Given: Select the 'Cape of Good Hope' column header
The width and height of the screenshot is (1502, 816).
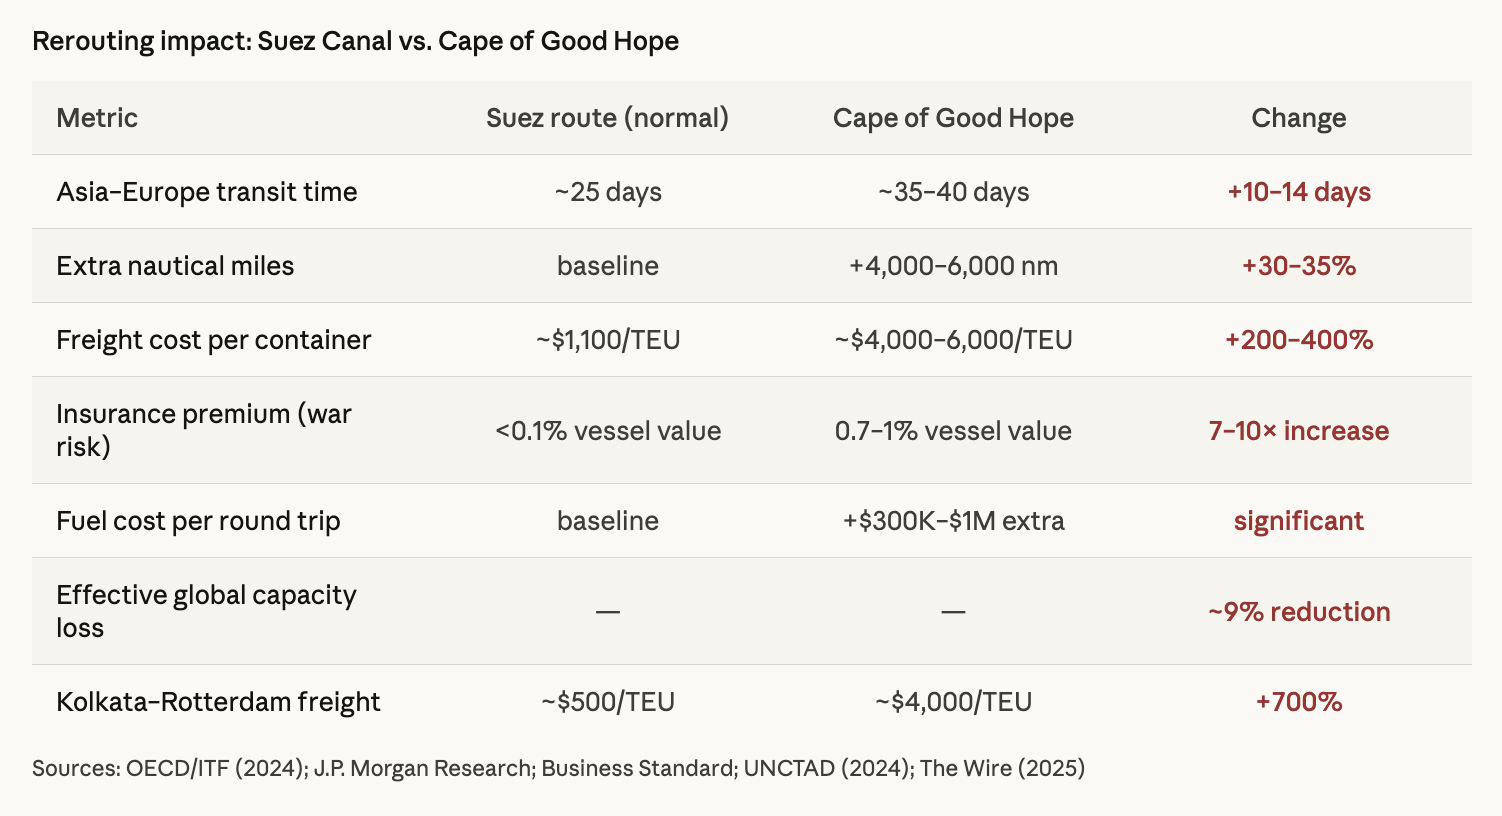Looking at the screenshot, I should (x=953, y=118).
